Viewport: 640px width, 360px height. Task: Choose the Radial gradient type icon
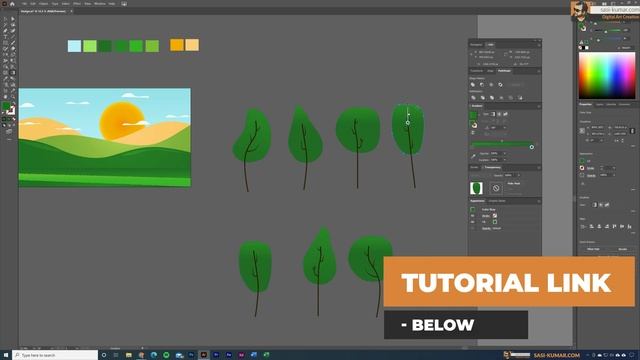click(x=499, y=114)
